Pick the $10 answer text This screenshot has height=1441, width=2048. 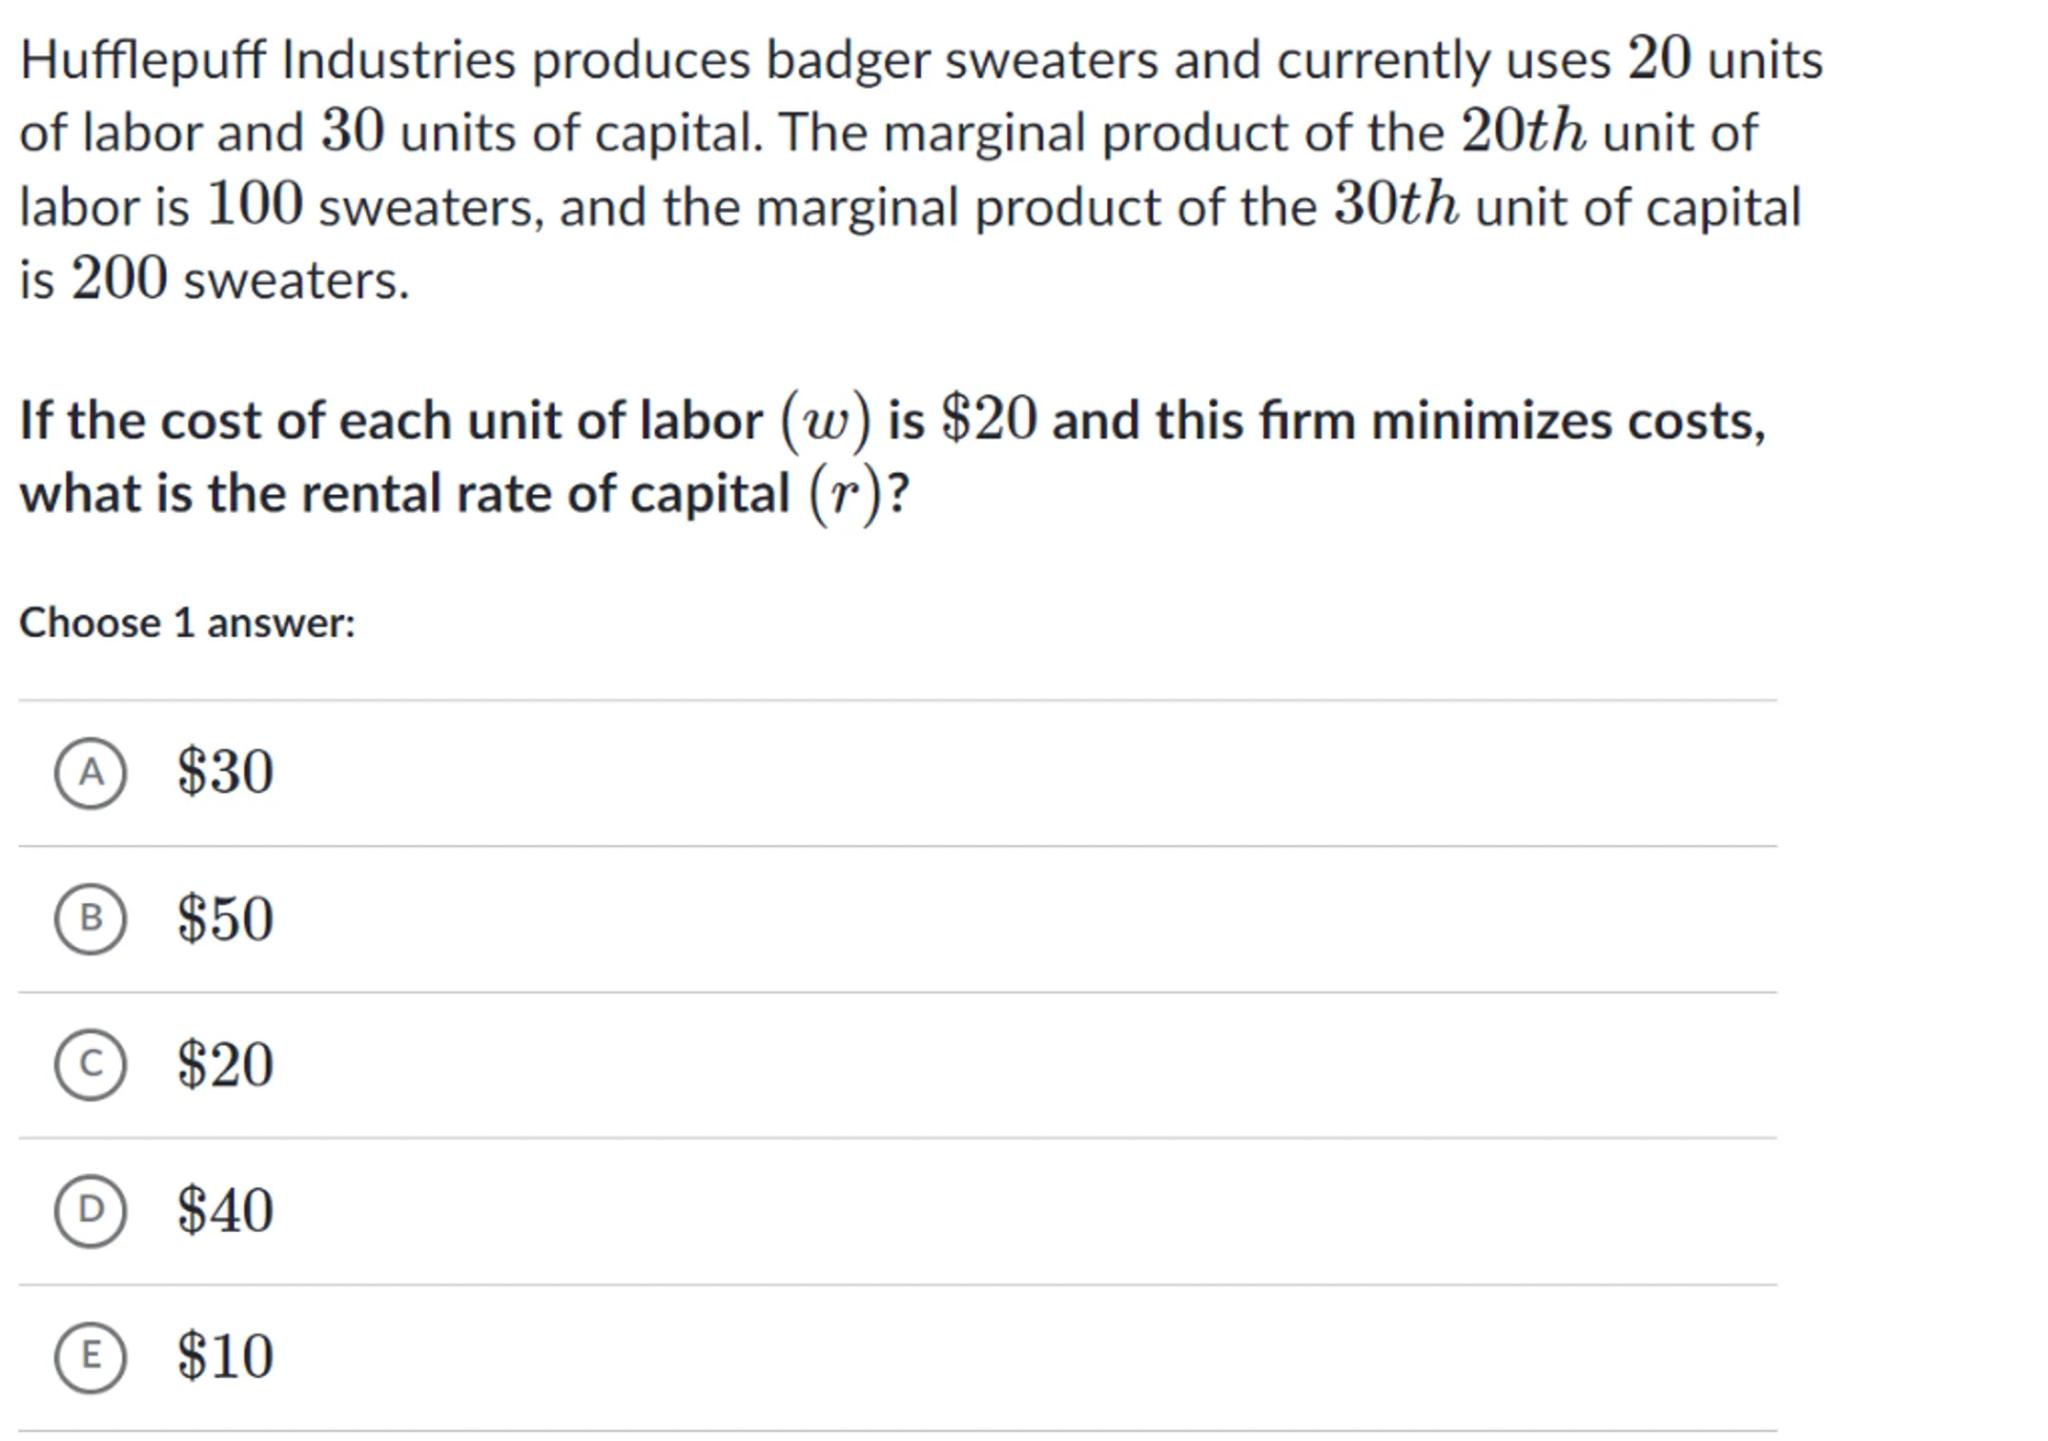[x=225, y=1356]
